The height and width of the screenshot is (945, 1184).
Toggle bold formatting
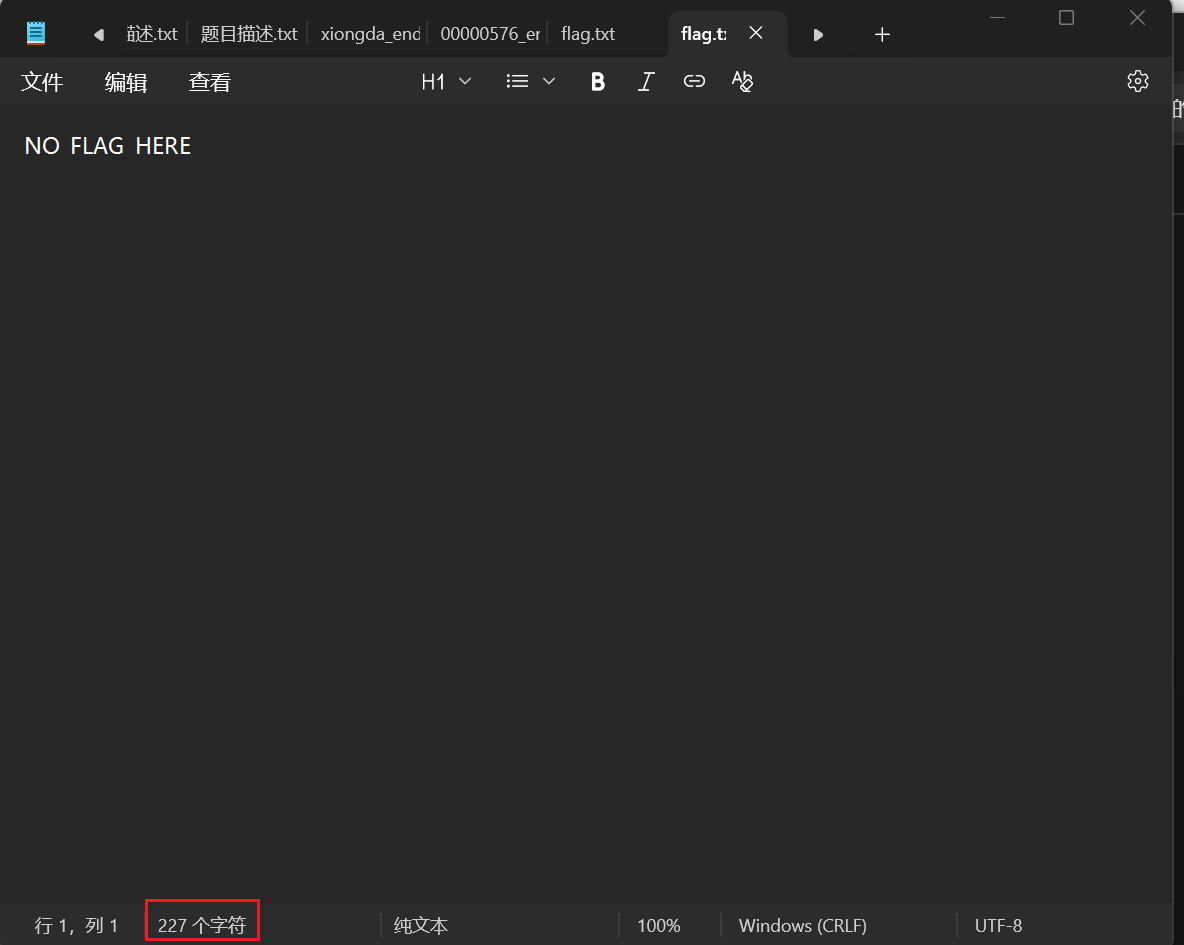[598, 82]
